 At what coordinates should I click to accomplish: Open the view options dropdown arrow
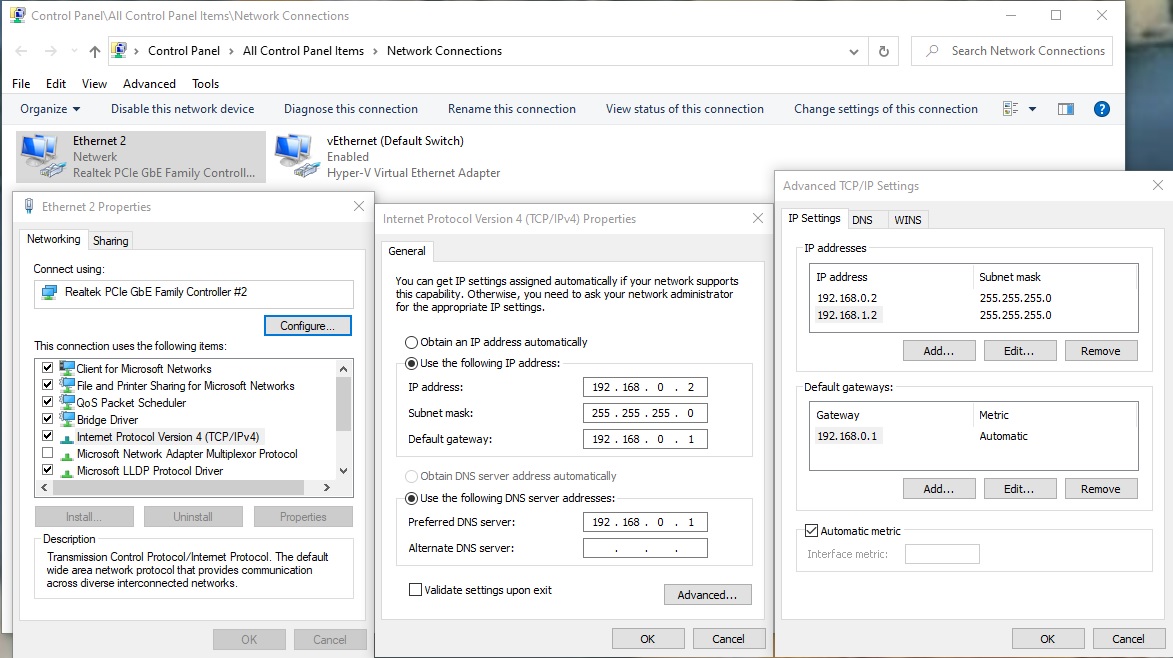click(1032, 109)
